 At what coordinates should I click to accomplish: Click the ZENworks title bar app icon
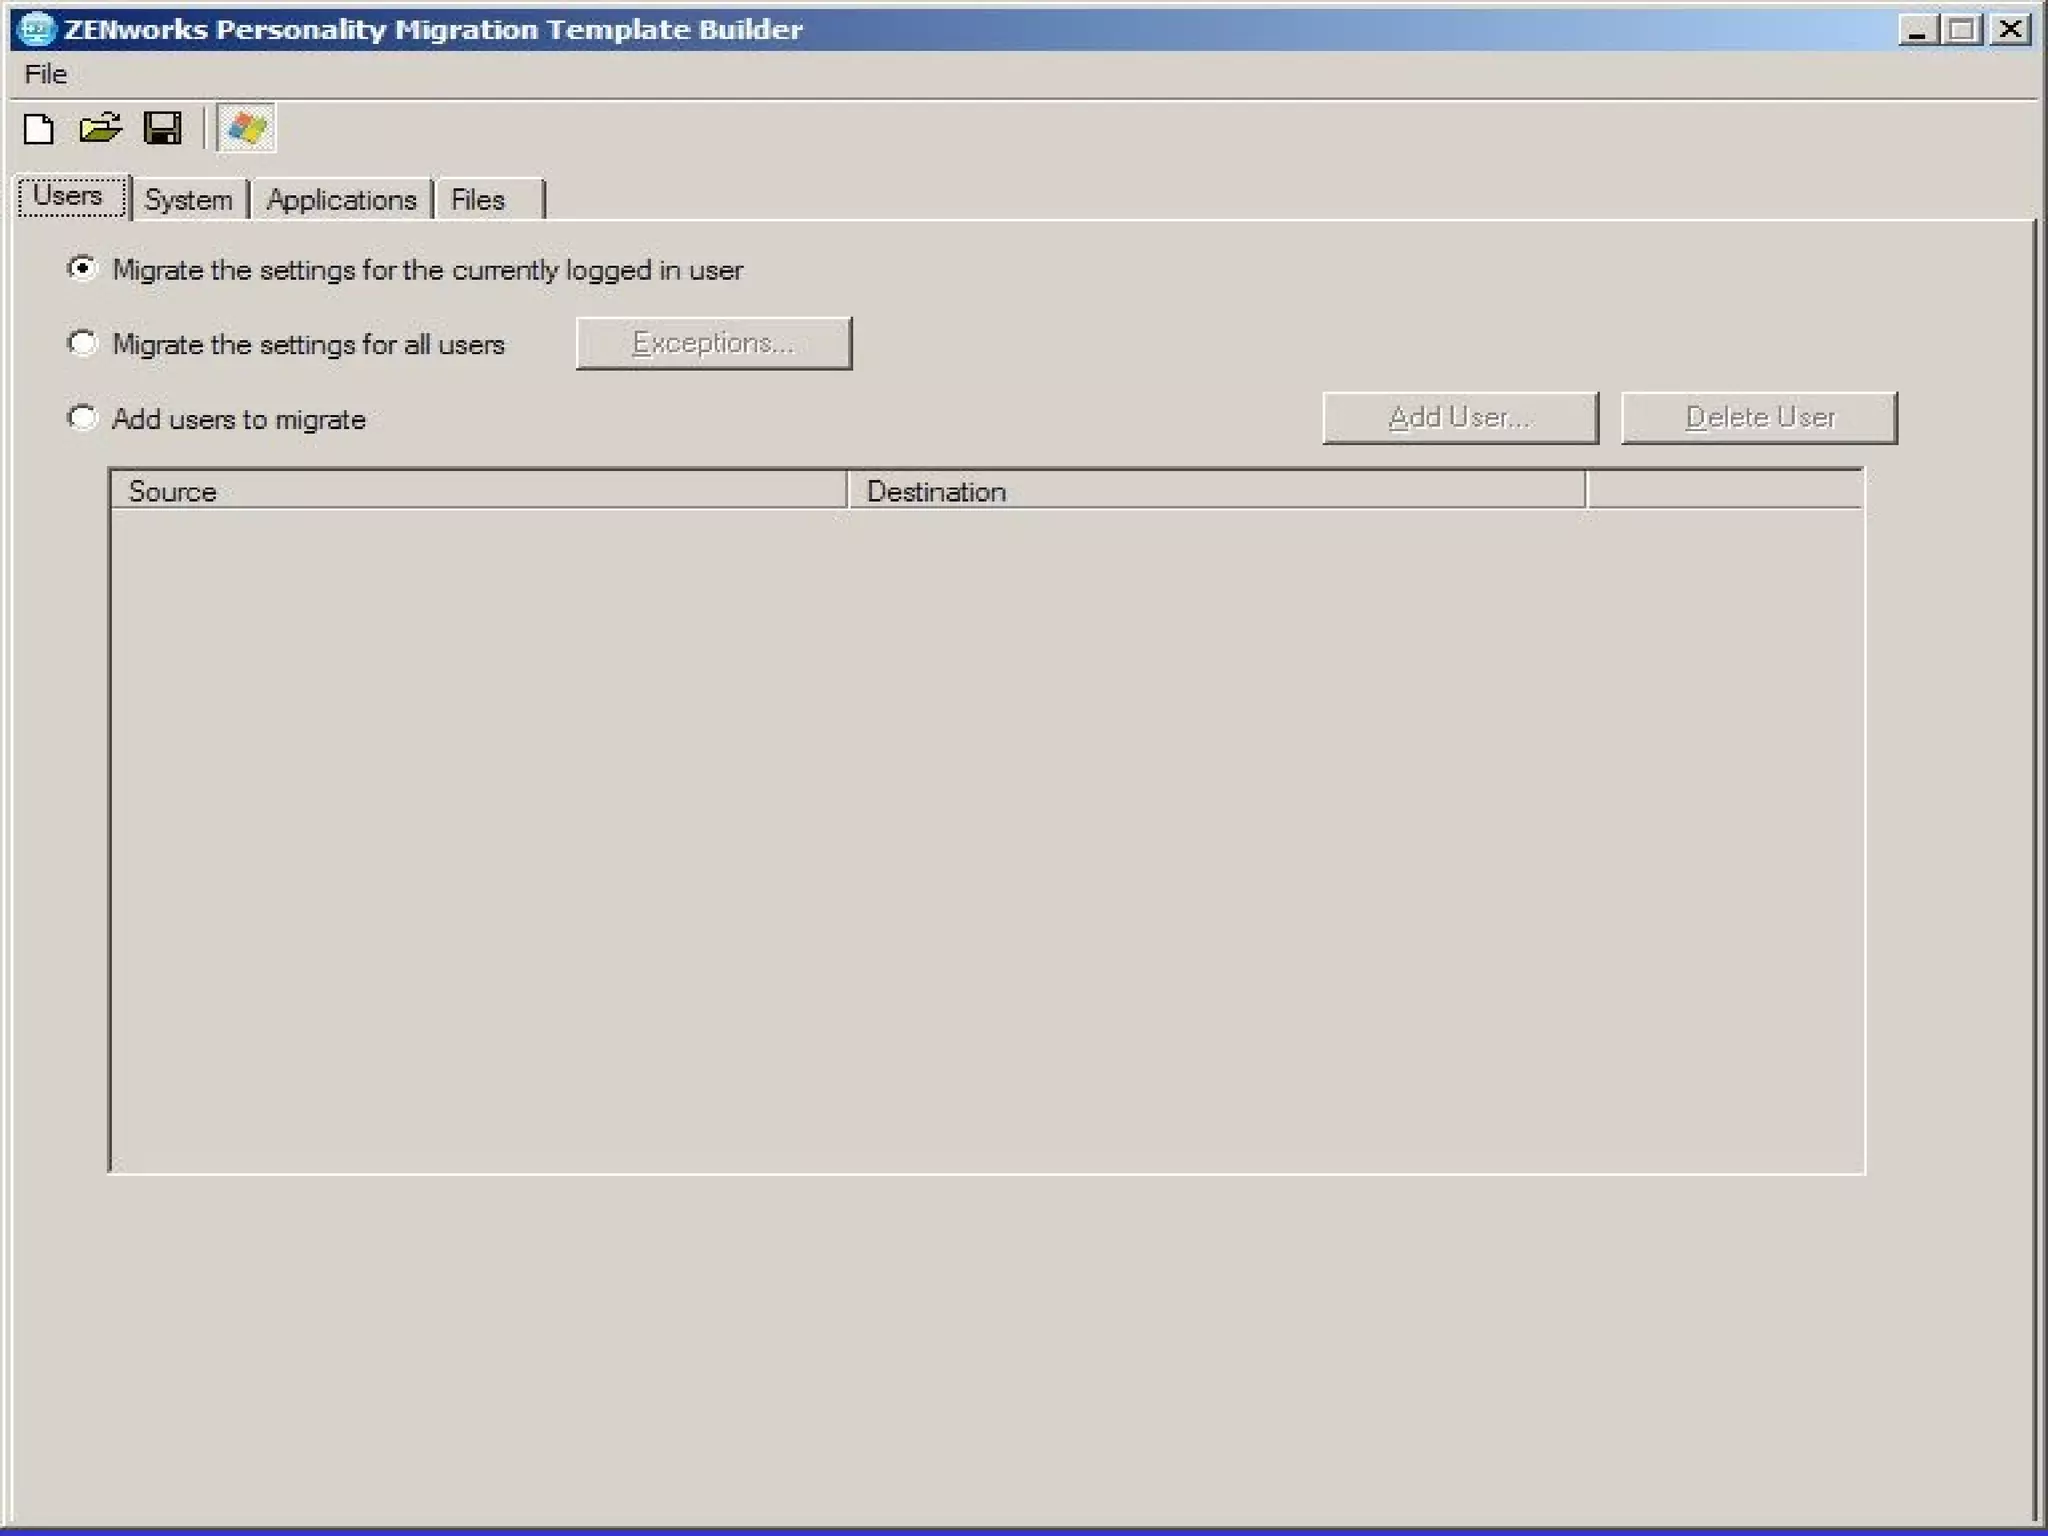point(36,29)
